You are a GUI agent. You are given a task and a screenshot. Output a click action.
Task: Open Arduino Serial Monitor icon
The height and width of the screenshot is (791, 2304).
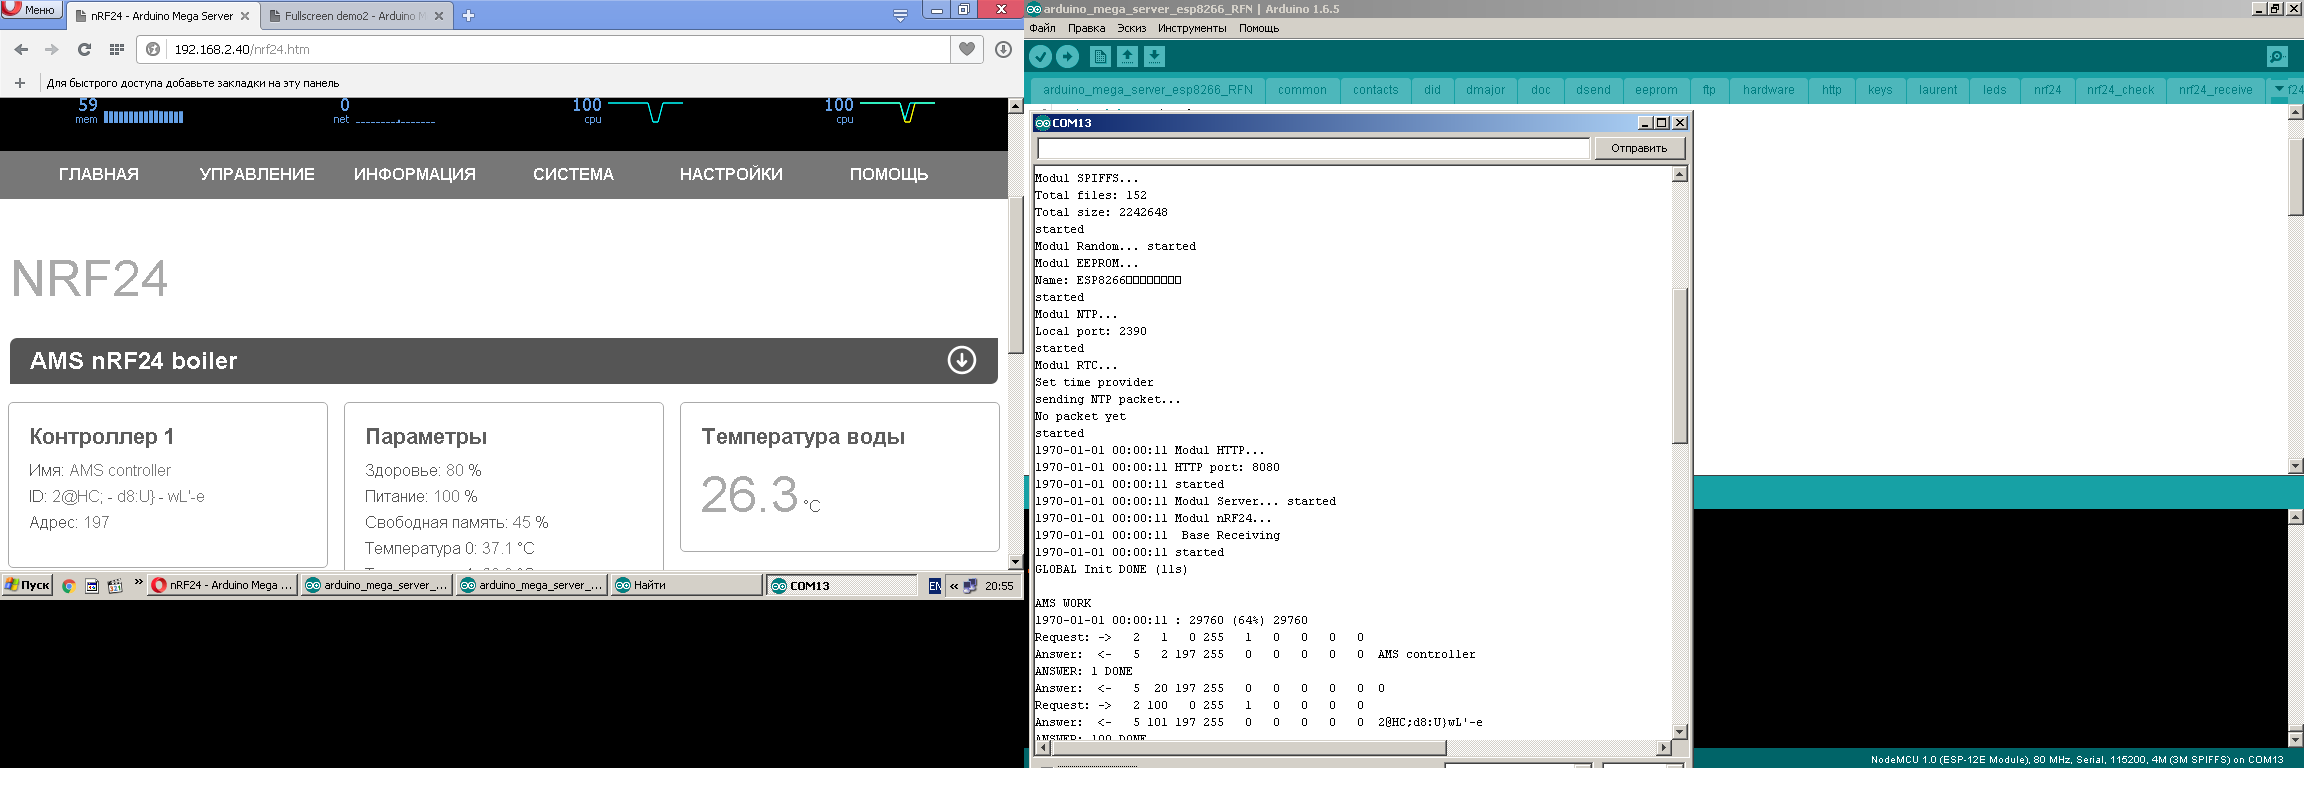tap(2276, 56)
